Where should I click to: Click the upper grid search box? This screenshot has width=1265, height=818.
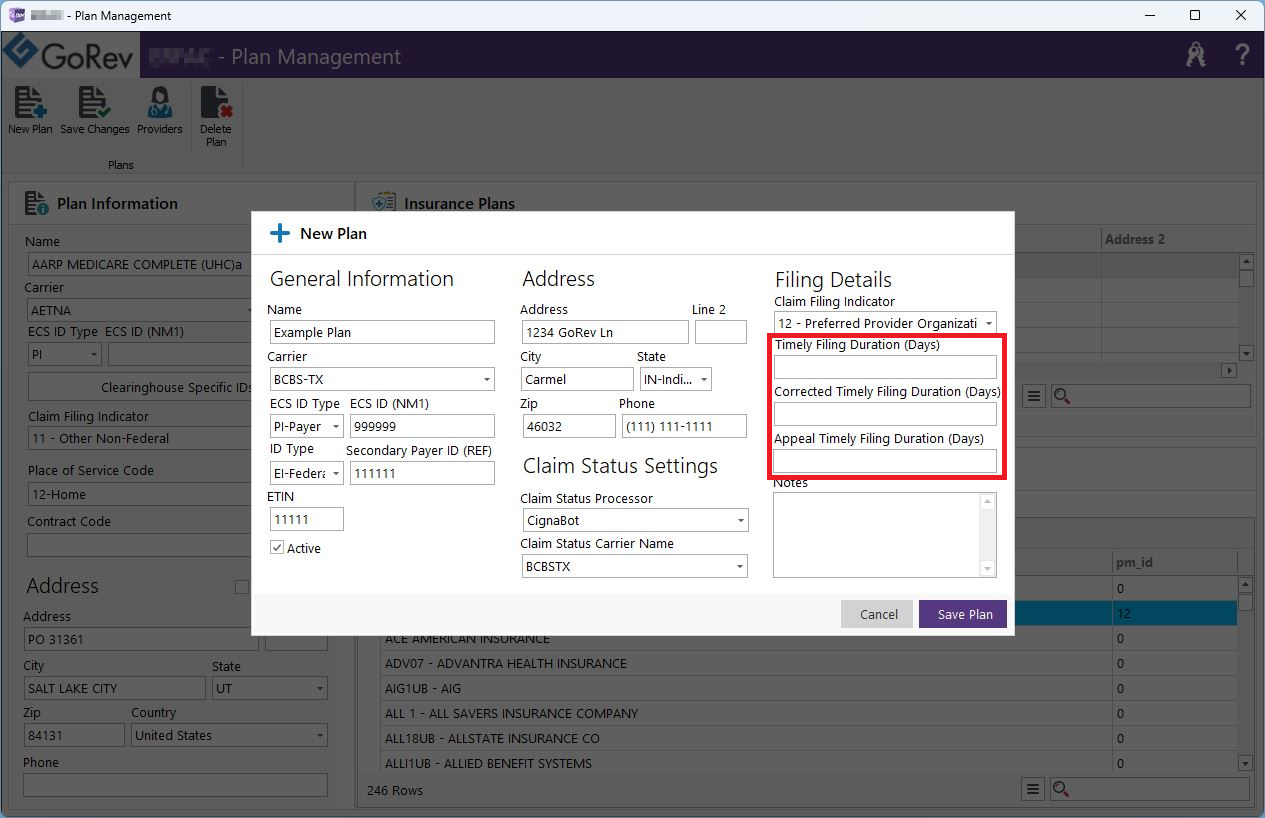point(1150,397)
